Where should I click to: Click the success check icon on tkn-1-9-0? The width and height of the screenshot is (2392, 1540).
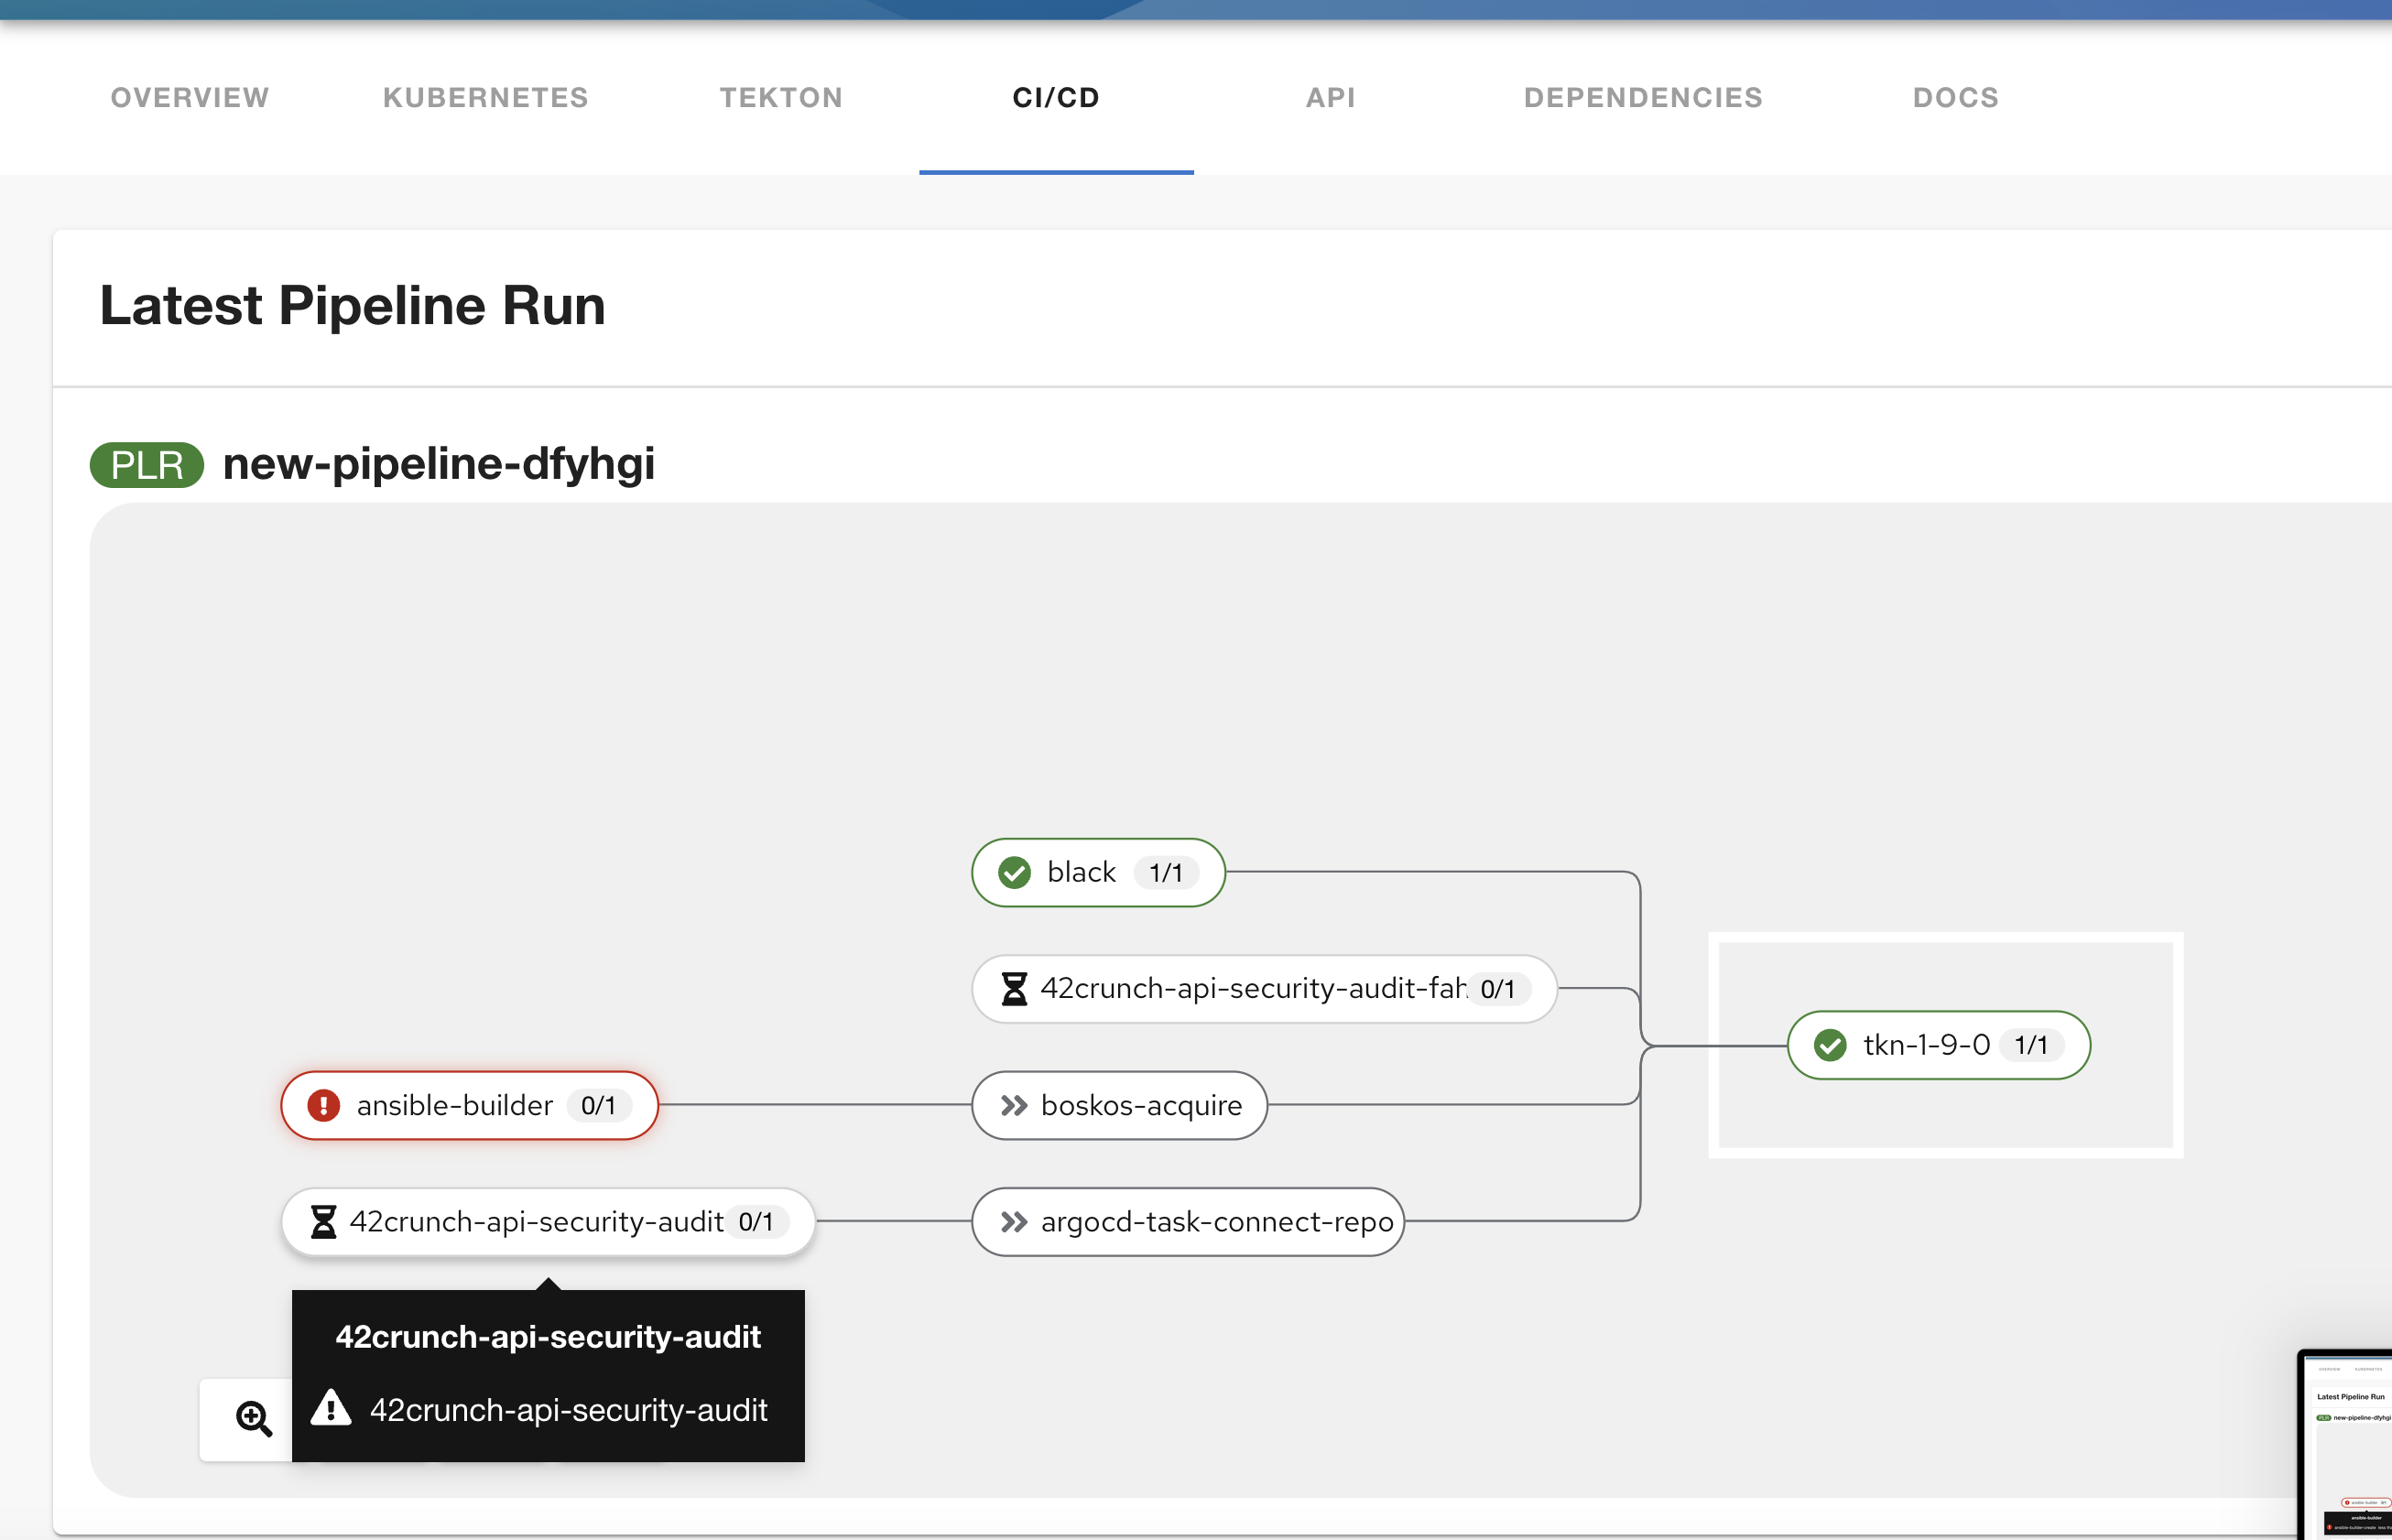(x=1829, y=1044)
